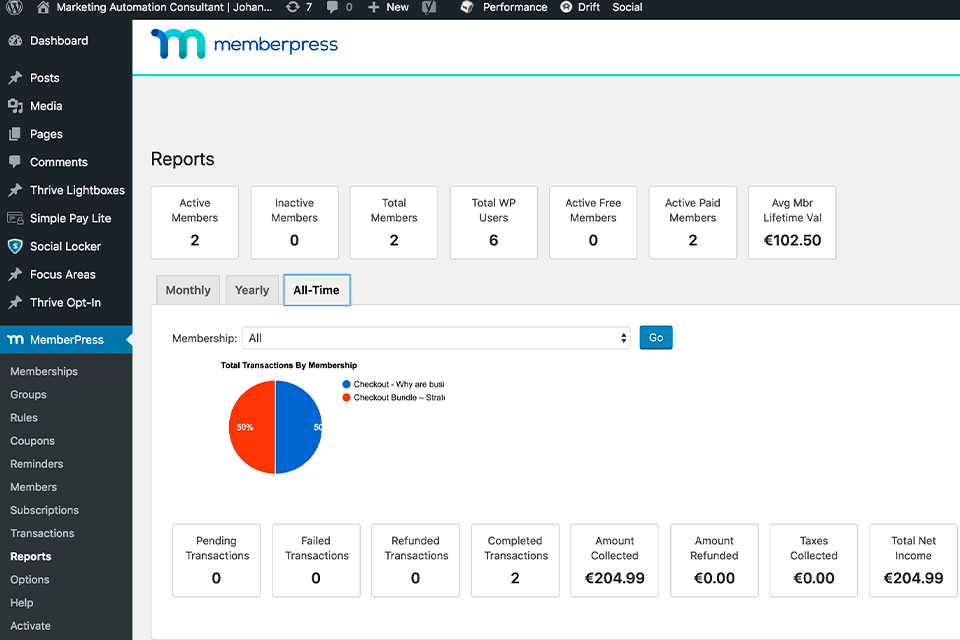Click the updates refresh icon

(x=292, y=7)
